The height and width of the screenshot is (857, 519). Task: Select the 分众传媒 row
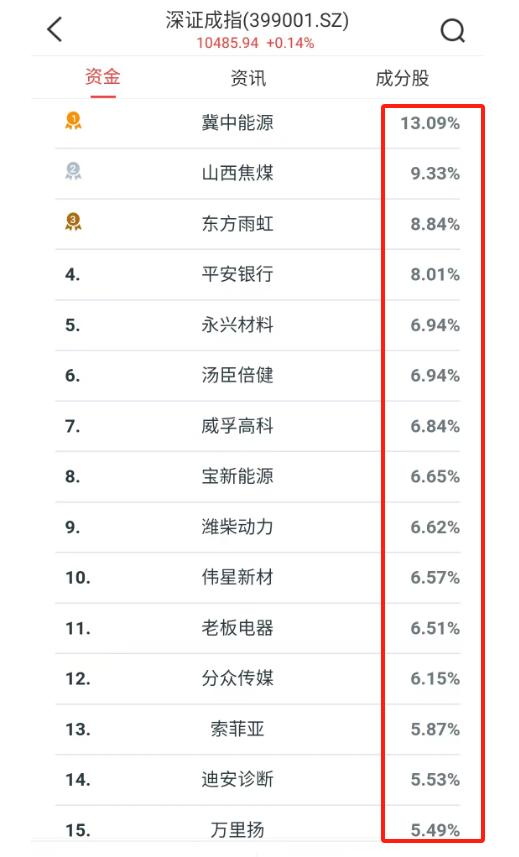[258, 679]
